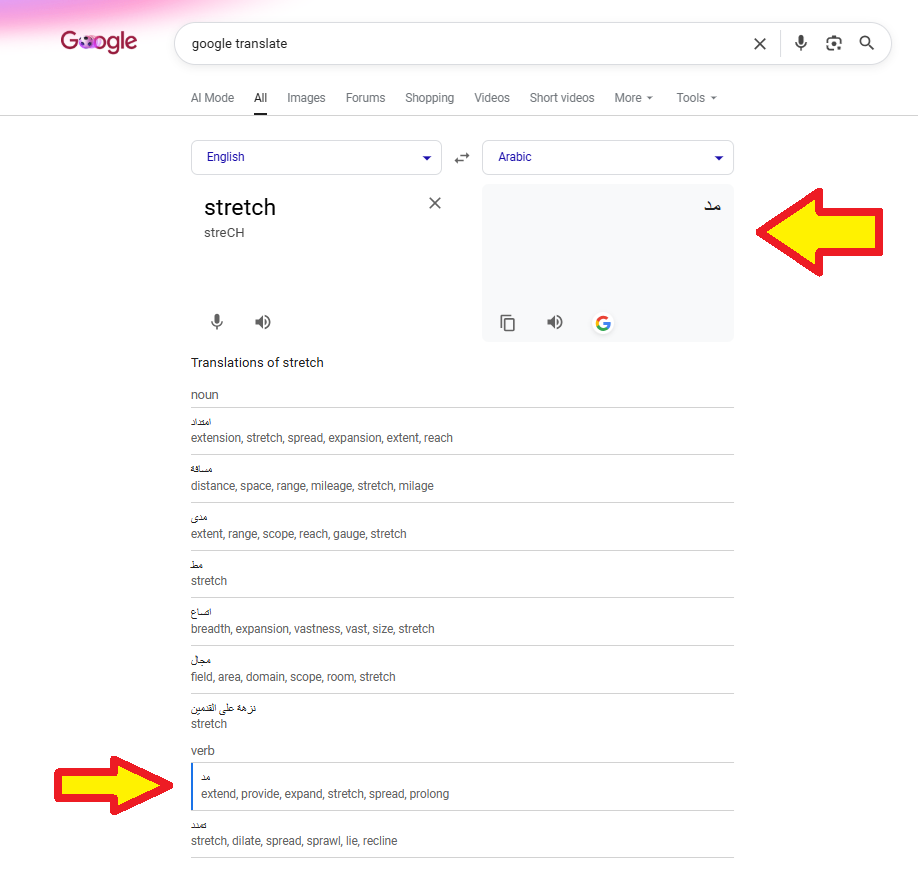Copy the Arabic translation
Screen dimensions: 918x869
[507, 323]
